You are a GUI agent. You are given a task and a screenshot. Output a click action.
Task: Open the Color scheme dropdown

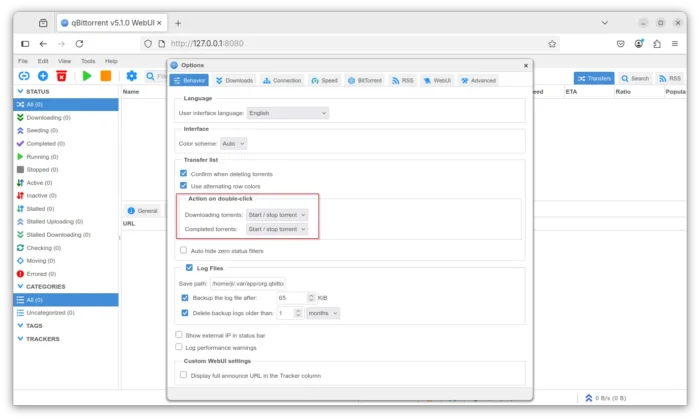click(x=233, y=143)
